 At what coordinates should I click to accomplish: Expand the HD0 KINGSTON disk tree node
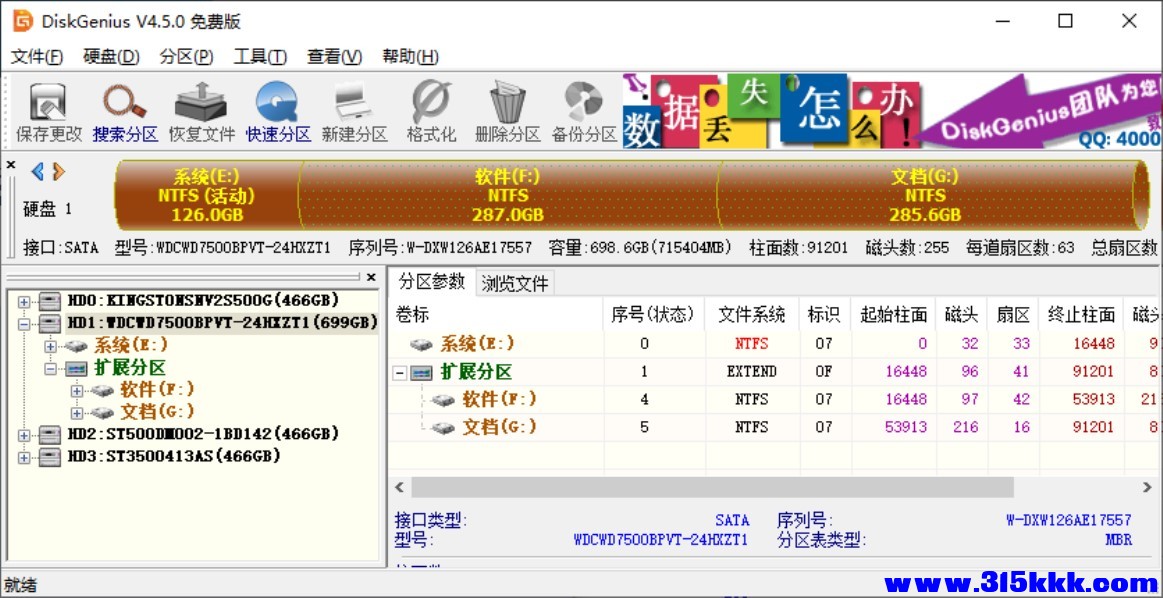click(24, 300)
